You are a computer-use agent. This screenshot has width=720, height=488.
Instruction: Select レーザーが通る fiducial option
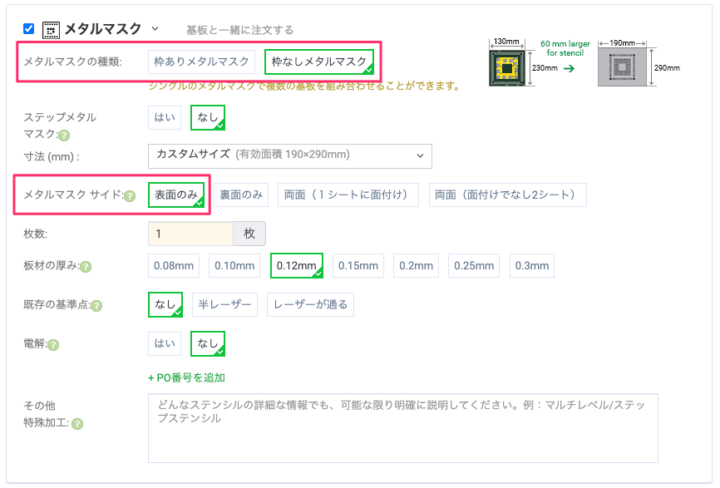click(308, 304)
